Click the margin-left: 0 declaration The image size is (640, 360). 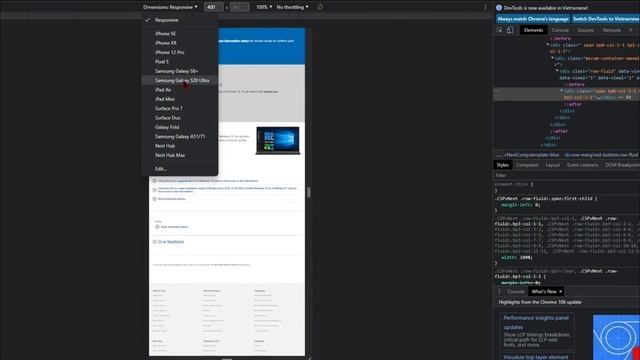[520, 205]
